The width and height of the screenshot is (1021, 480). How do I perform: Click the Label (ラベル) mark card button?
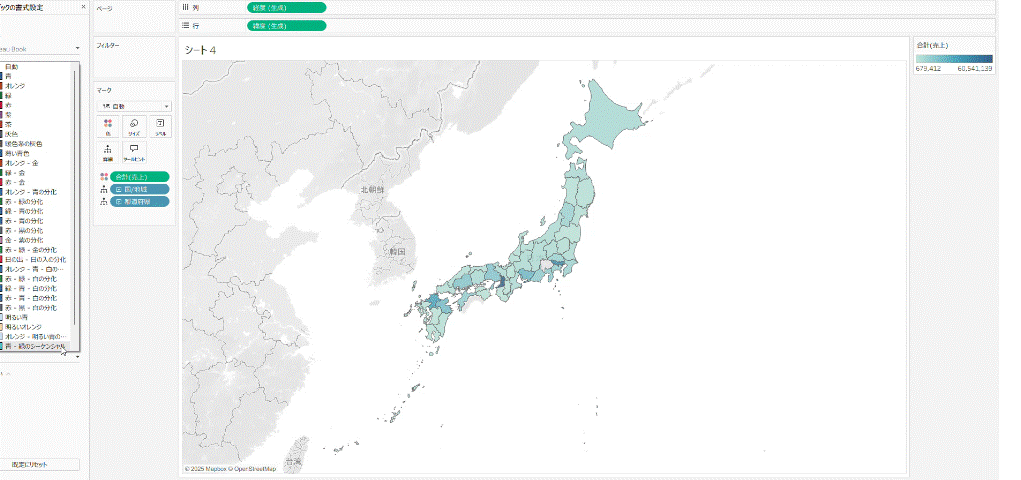159,126
